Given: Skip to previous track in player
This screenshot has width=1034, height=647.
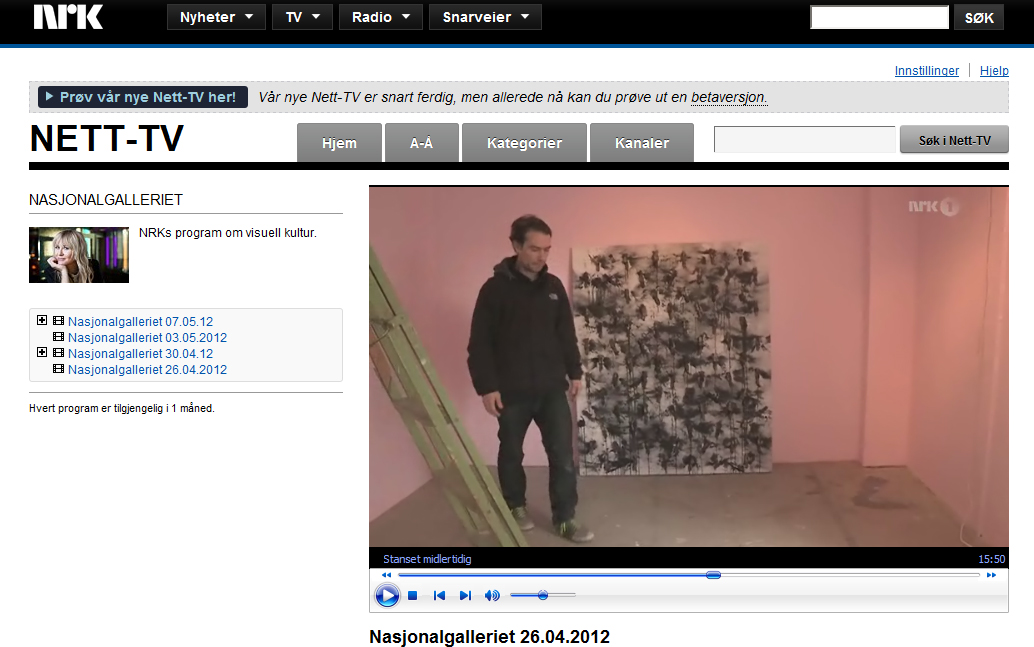Looking at the screenshot, I should [439, 596].
